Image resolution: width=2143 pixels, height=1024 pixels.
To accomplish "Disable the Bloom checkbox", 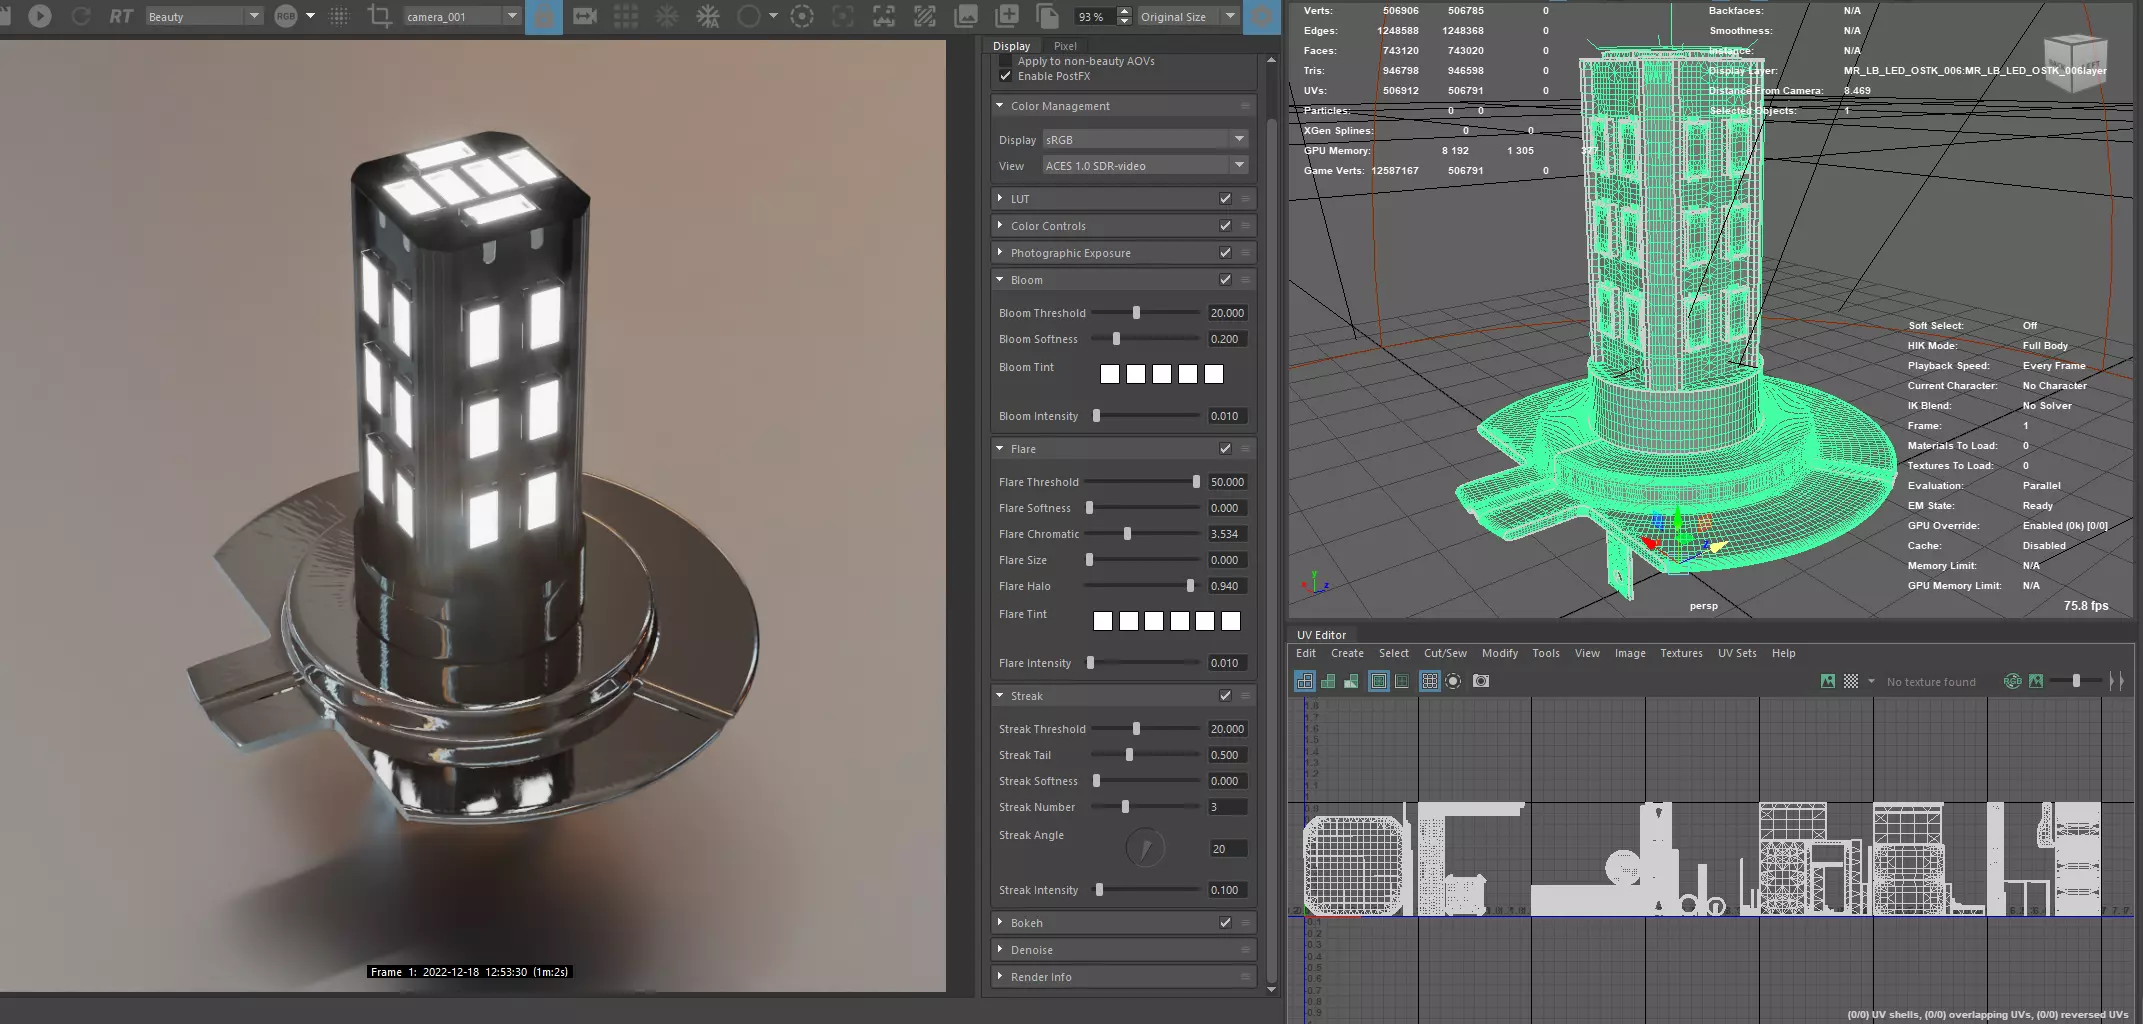I will [x=1225, y=280].
